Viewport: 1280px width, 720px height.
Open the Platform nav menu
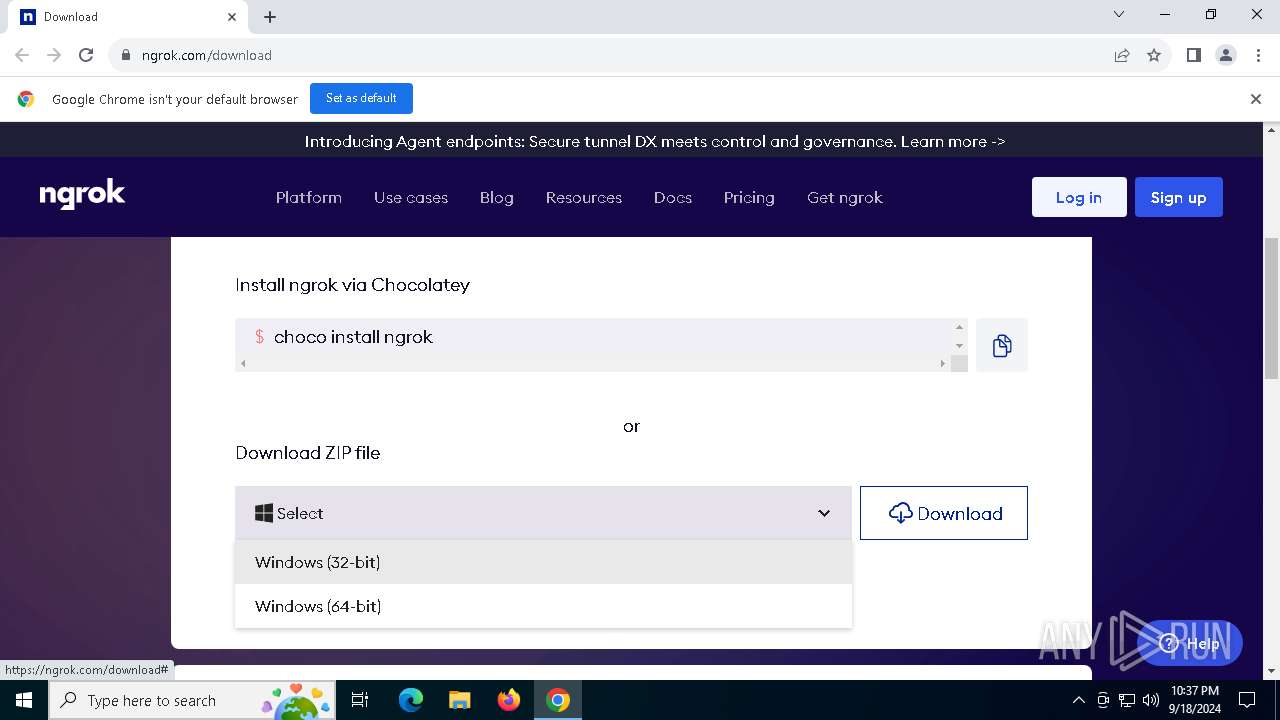click(x=309, y=197)
